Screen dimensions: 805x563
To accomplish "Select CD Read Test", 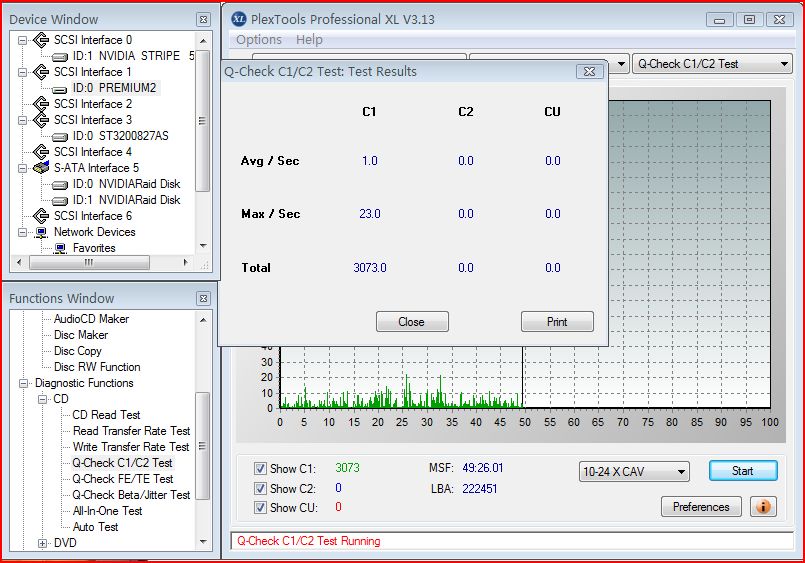I will point(106,415).
